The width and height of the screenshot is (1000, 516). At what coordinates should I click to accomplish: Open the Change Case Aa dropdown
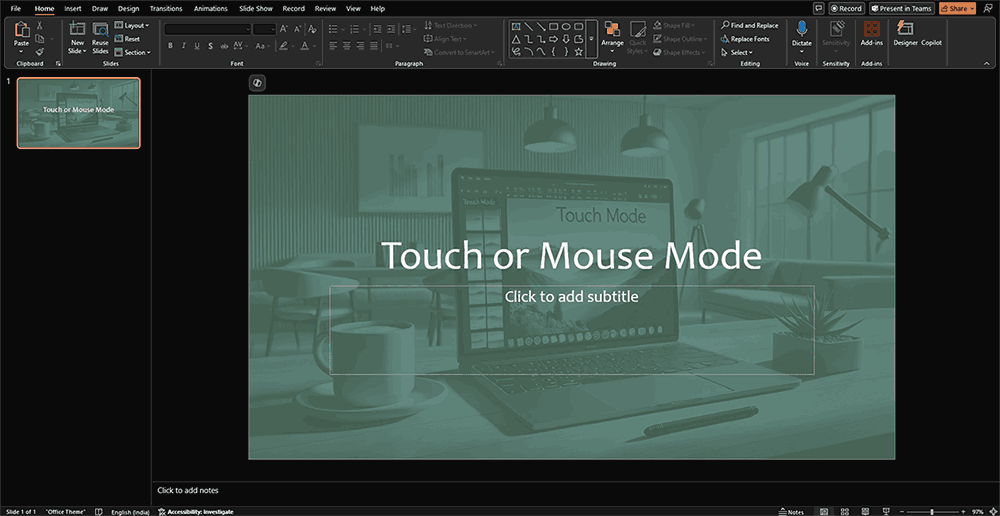(262, 46)
